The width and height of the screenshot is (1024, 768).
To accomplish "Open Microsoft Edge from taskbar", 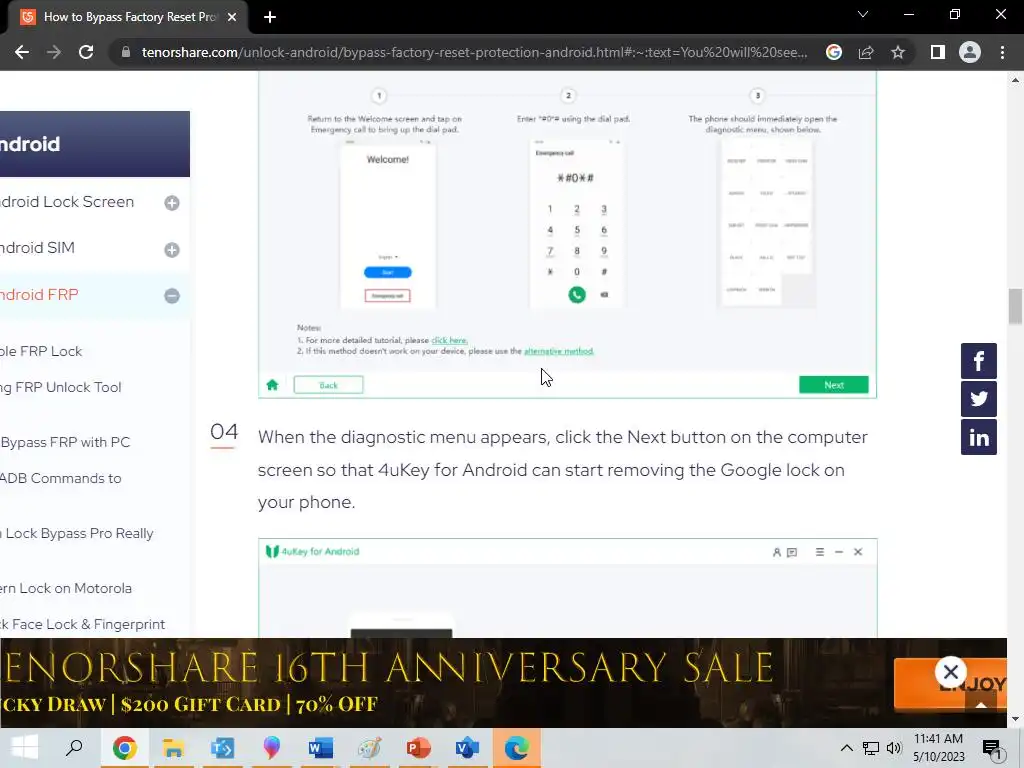I will click(516, 748).
